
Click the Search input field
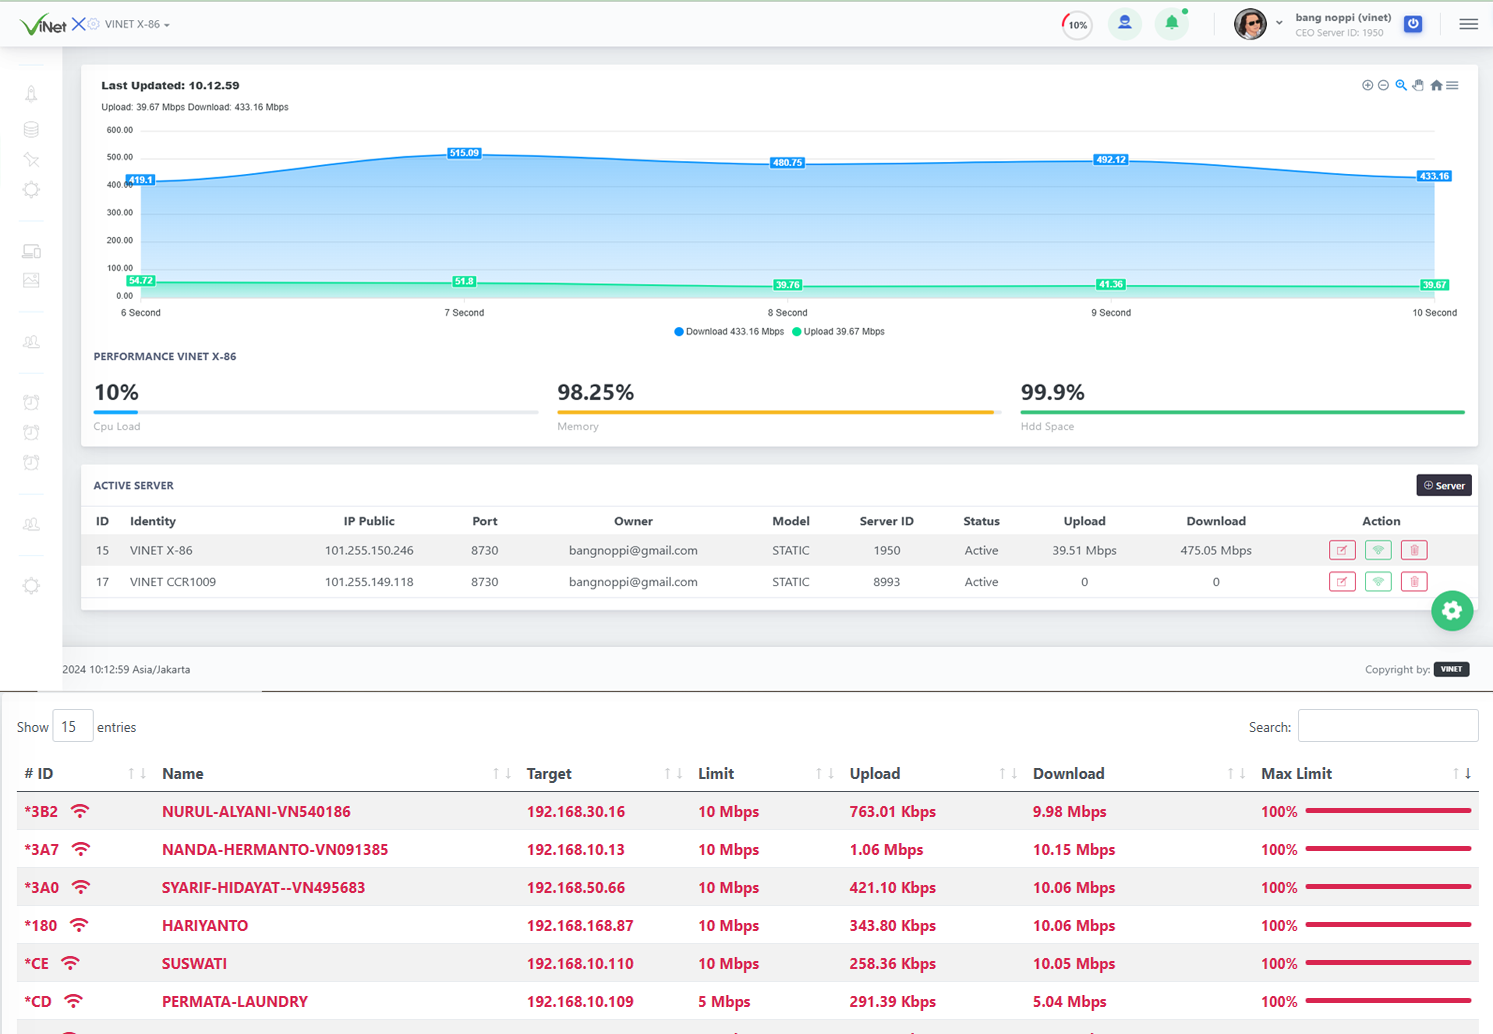[1388, 726]
